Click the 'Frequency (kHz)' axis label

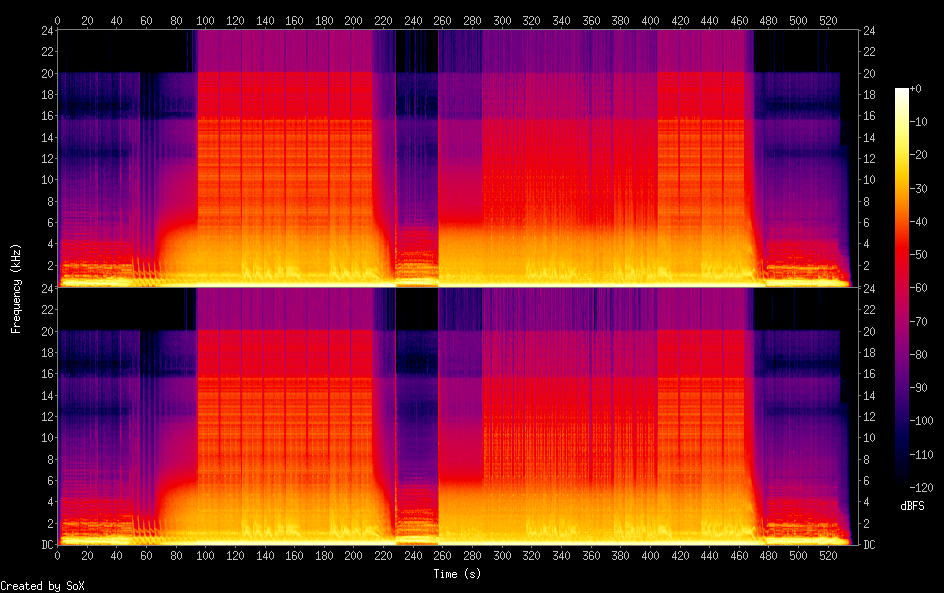[15, 288]
